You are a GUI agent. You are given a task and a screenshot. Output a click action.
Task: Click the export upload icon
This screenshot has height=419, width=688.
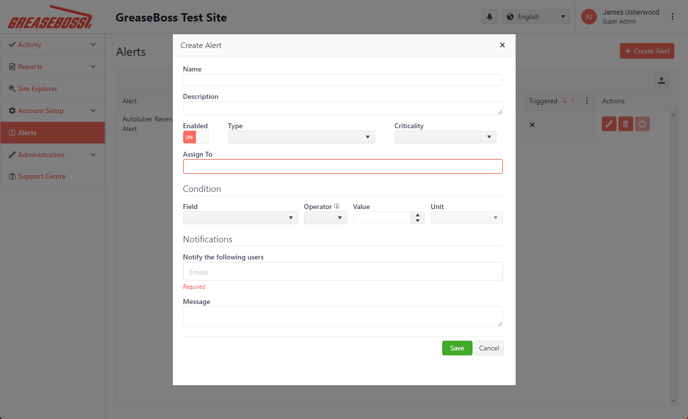click(661, 80)
